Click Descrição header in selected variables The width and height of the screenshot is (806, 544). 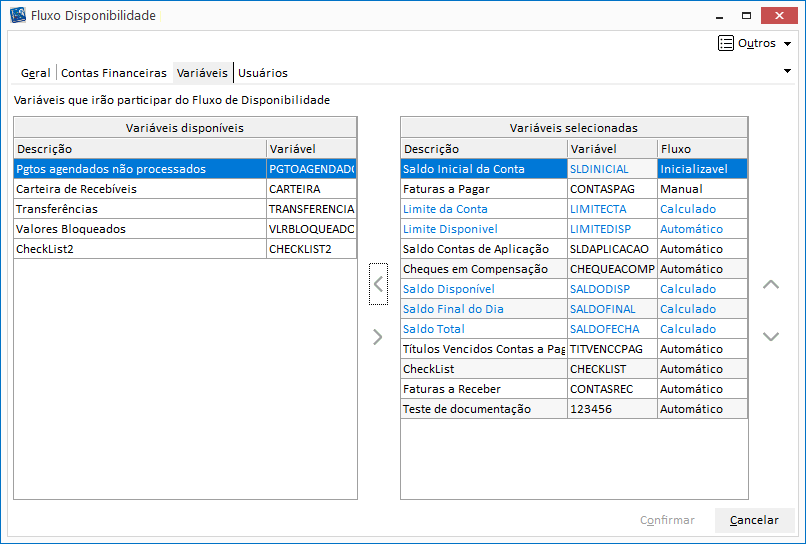484,149
